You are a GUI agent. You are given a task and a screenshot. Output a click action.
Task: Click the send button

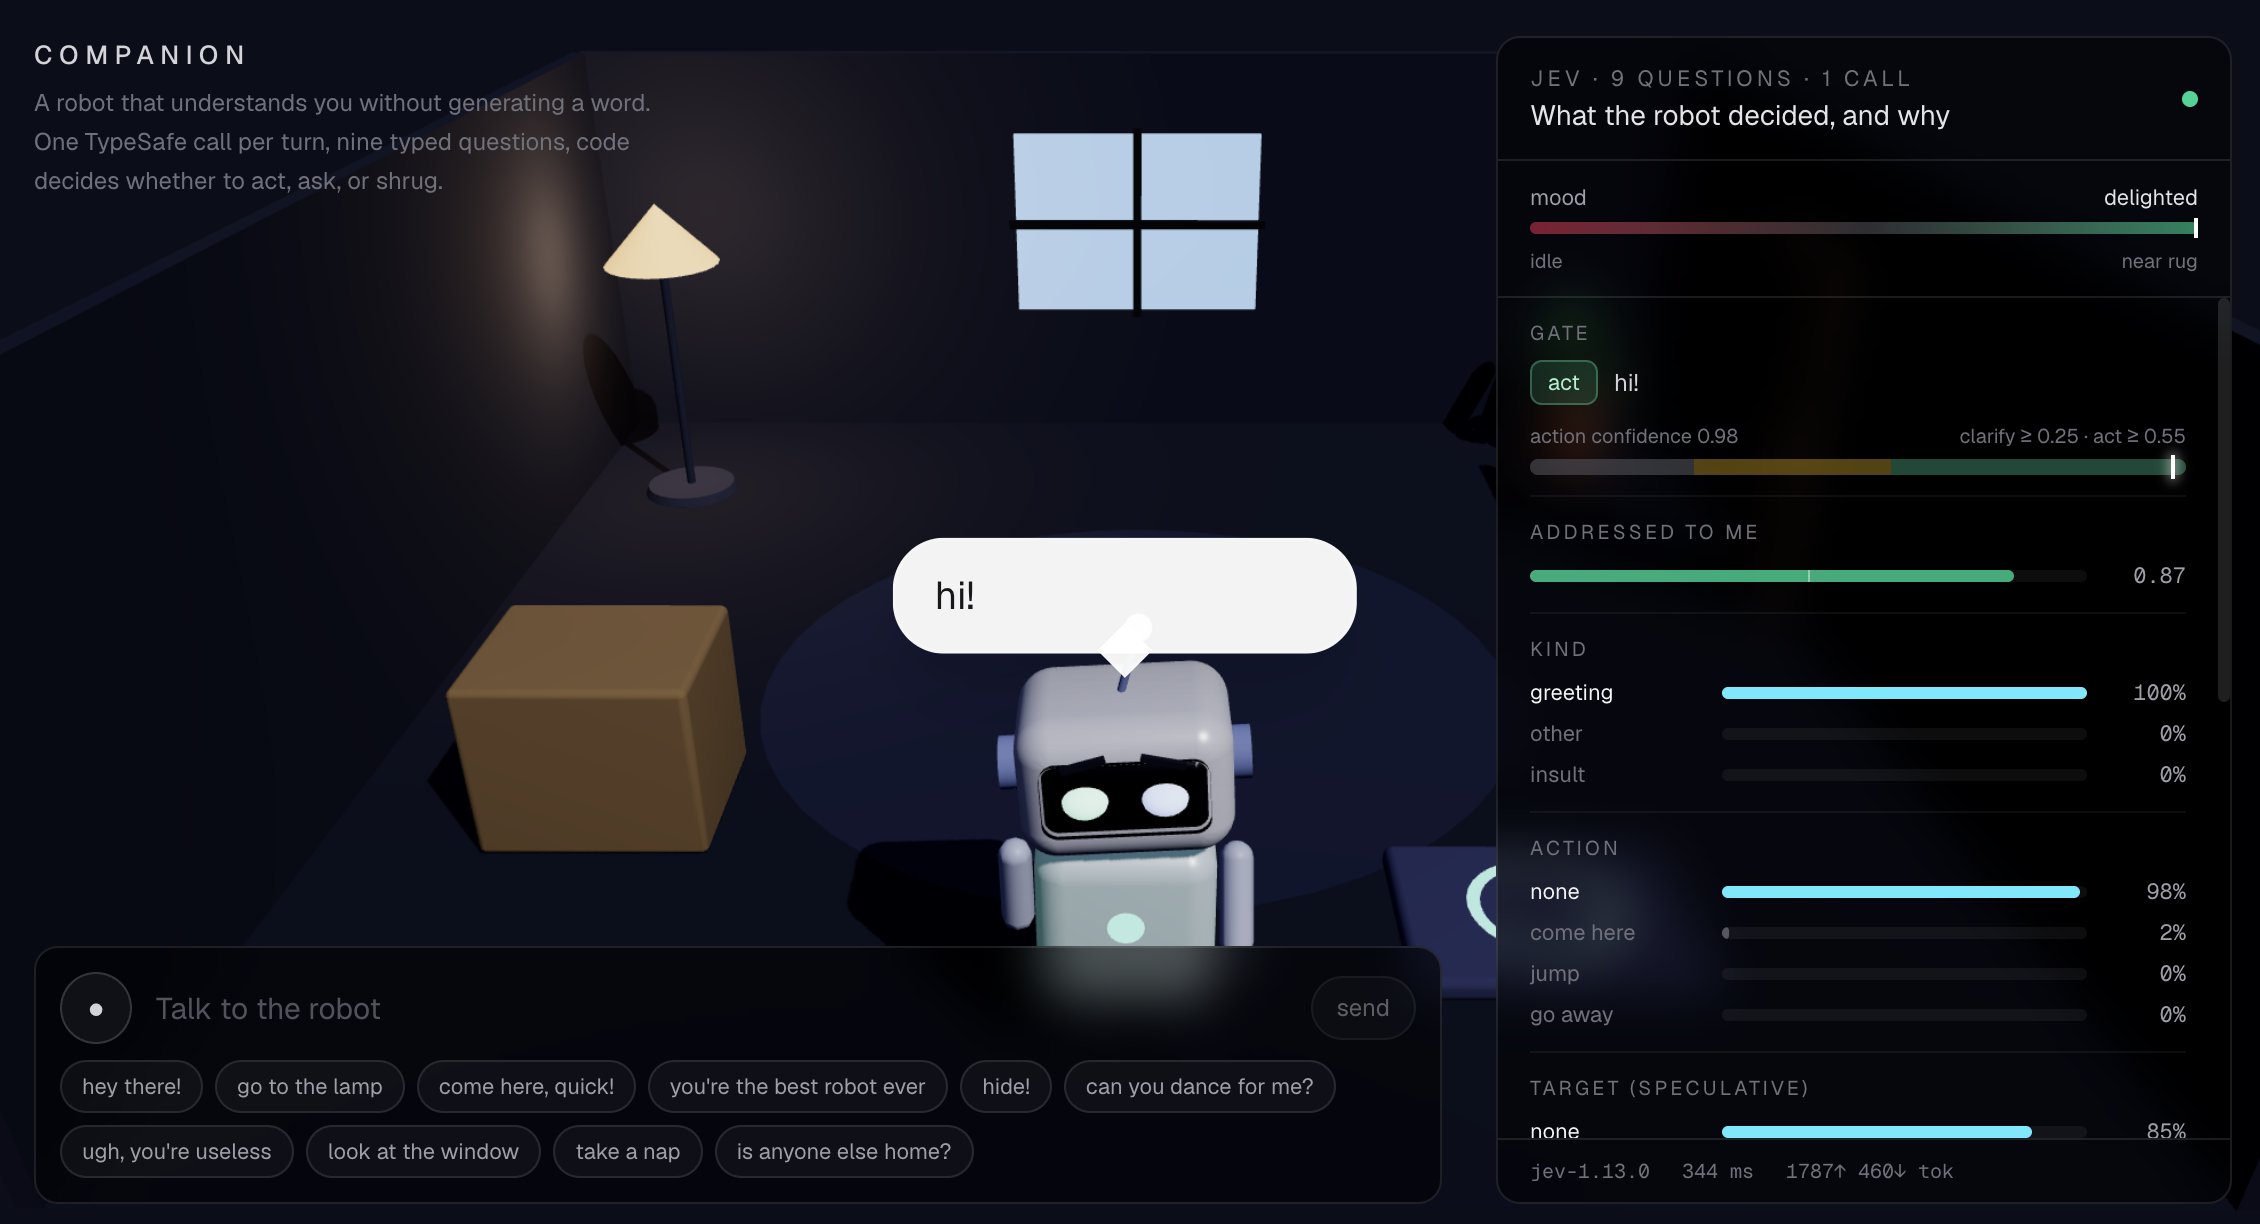coord(1362,1008)
